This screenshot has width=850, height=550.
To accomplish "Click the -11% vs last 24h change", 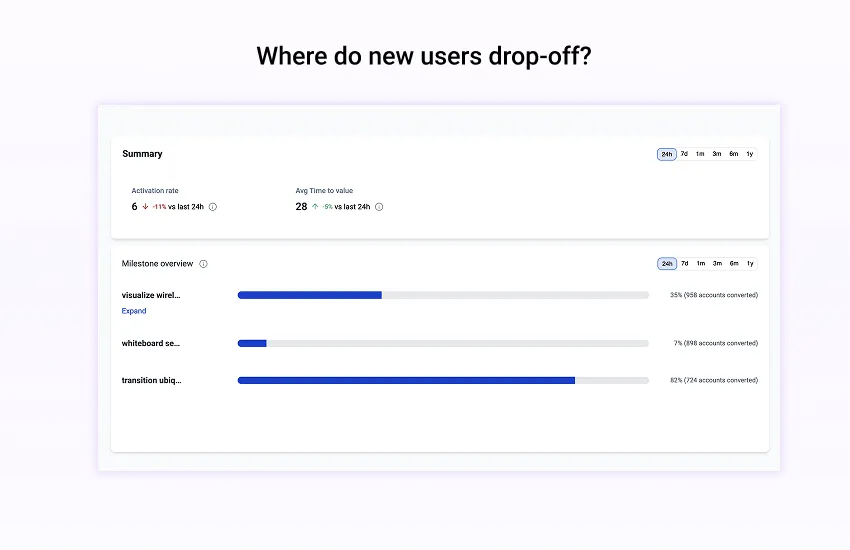I will [178, 207].
